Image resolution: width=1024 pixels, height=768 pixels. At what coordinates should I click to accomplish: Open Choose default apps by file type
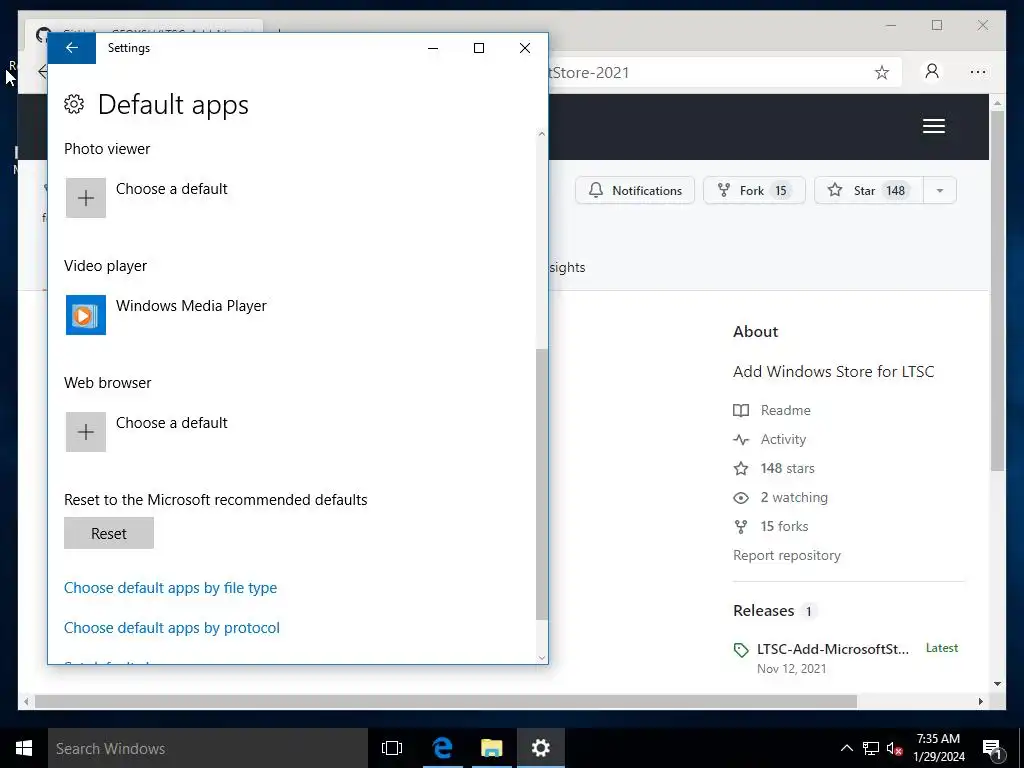170,588
